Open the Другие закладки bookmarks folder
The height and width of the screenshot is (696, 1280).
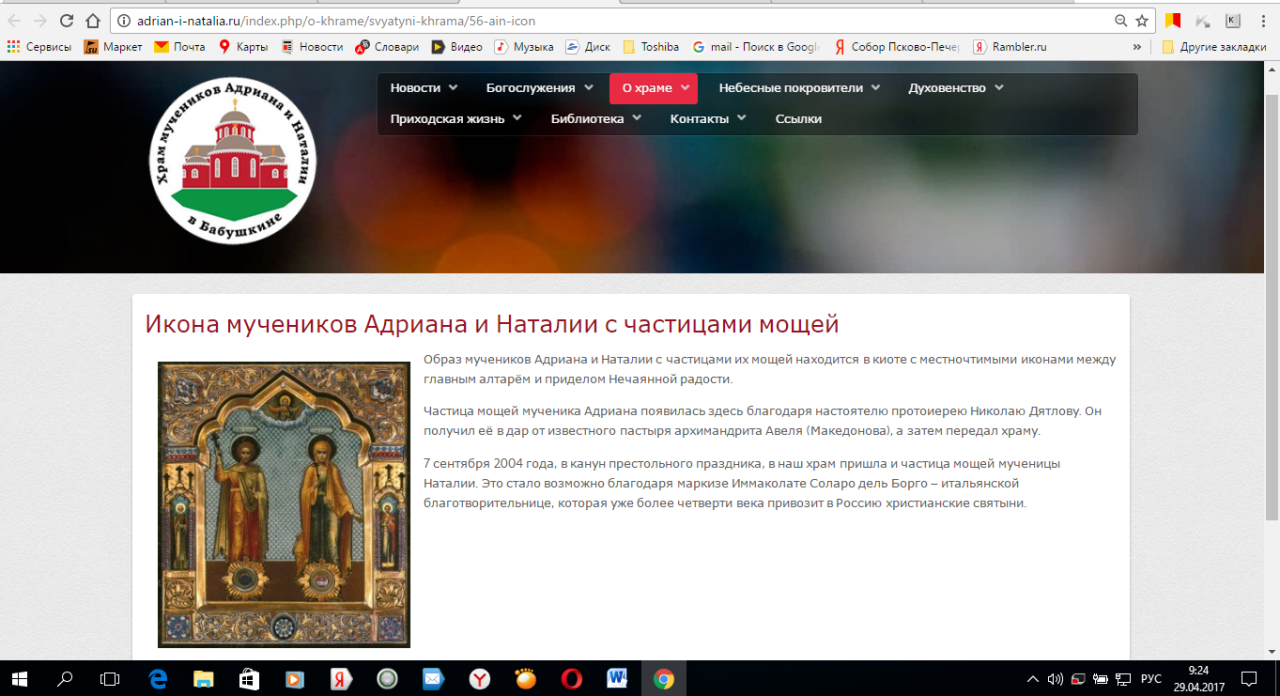pos(1214,46)
